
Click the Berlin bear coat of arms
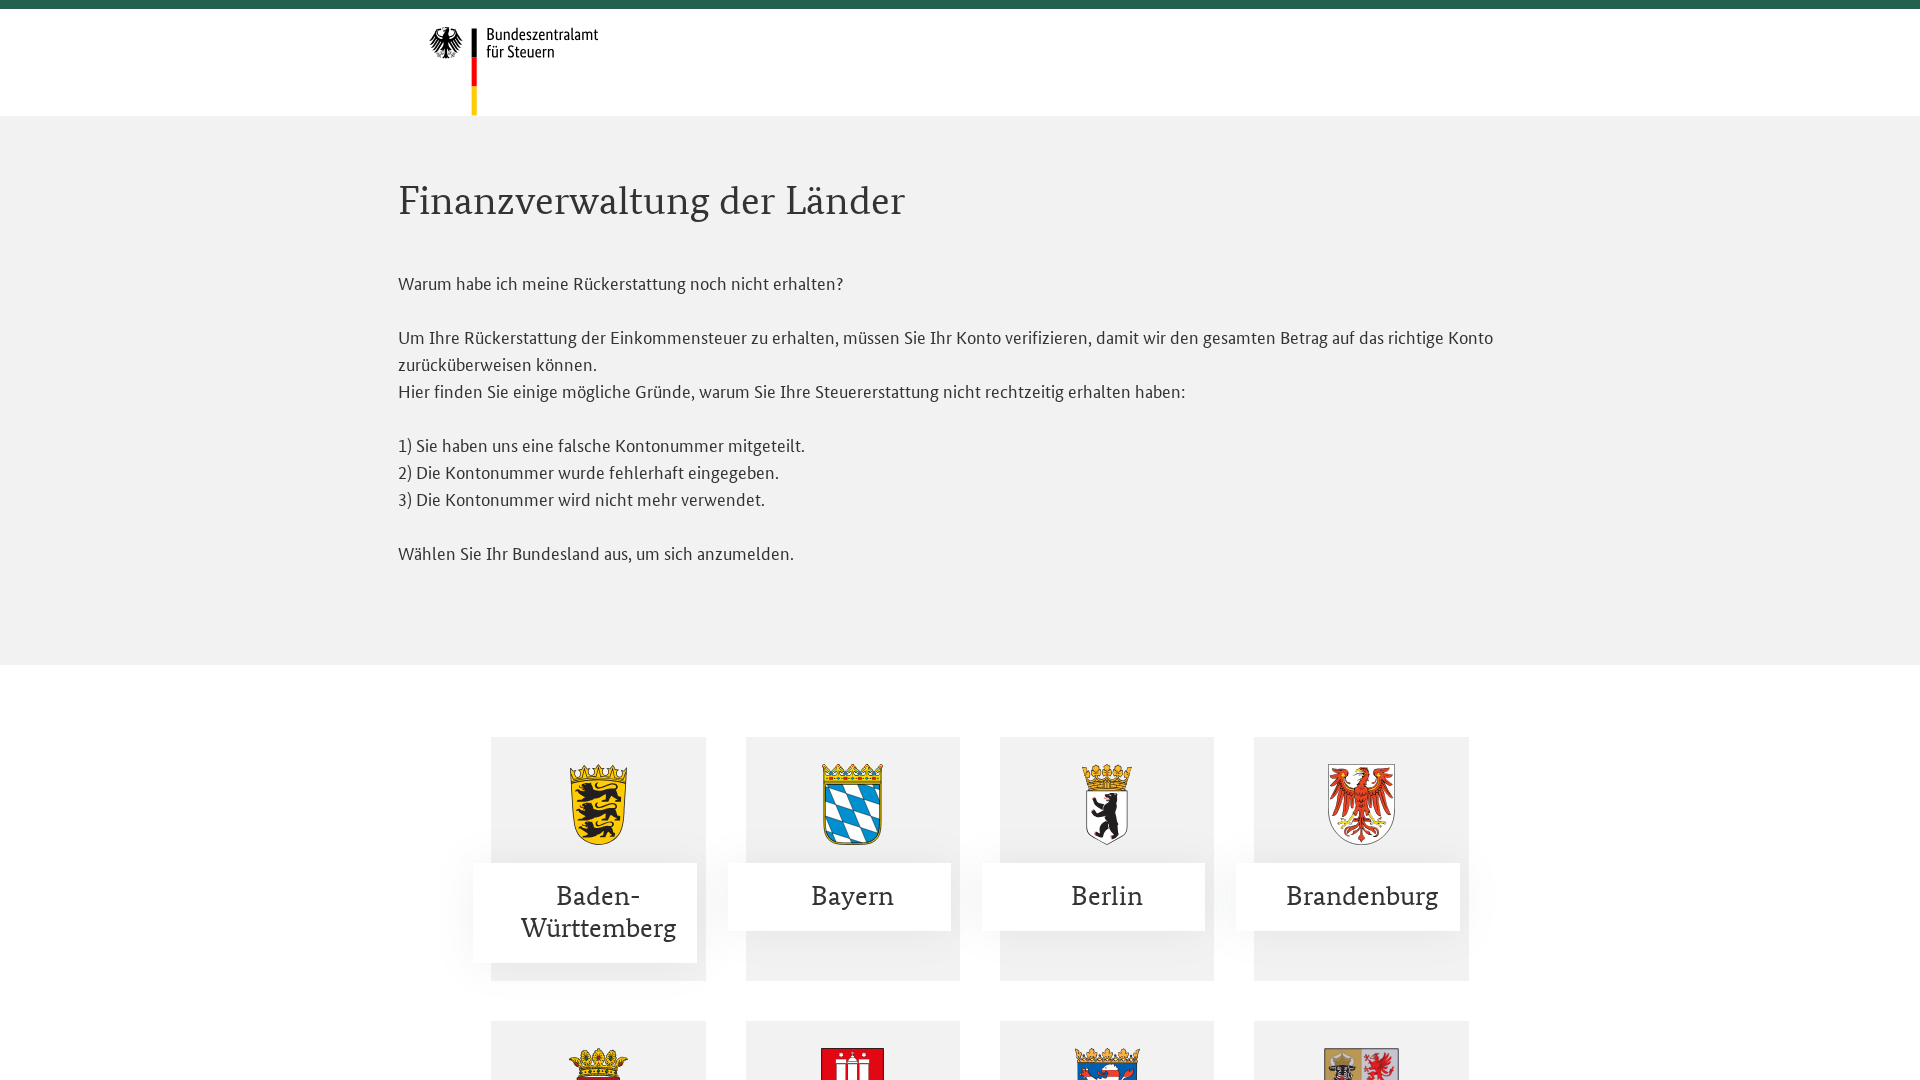pos(1106,804)
